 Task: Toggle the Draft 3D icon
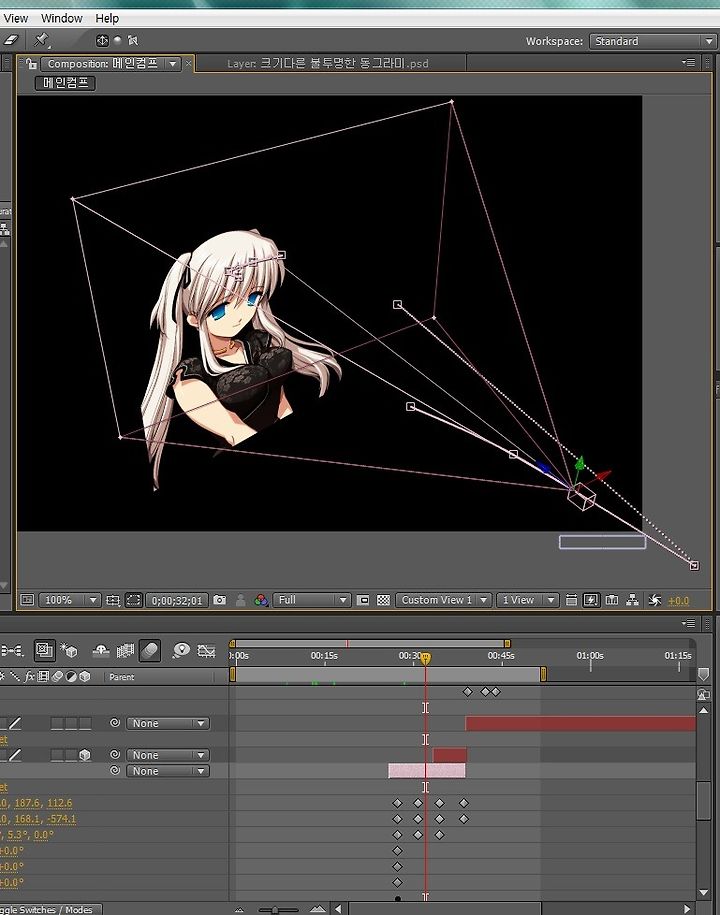(x=69, y=650)
